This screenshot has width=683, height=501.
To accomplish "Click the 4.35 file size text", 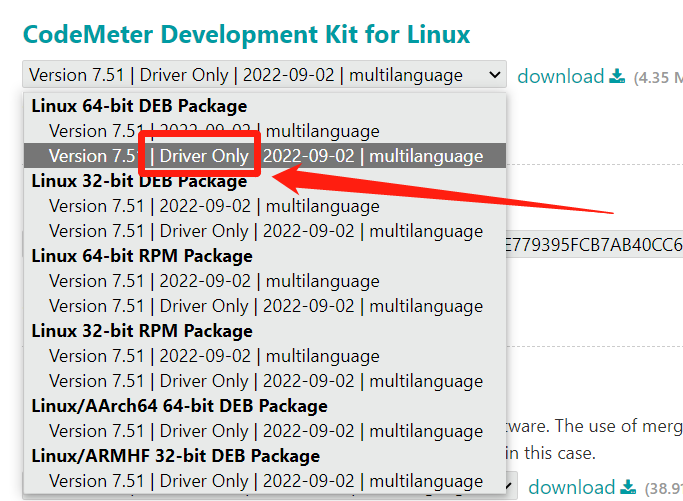I will (658, 77).
